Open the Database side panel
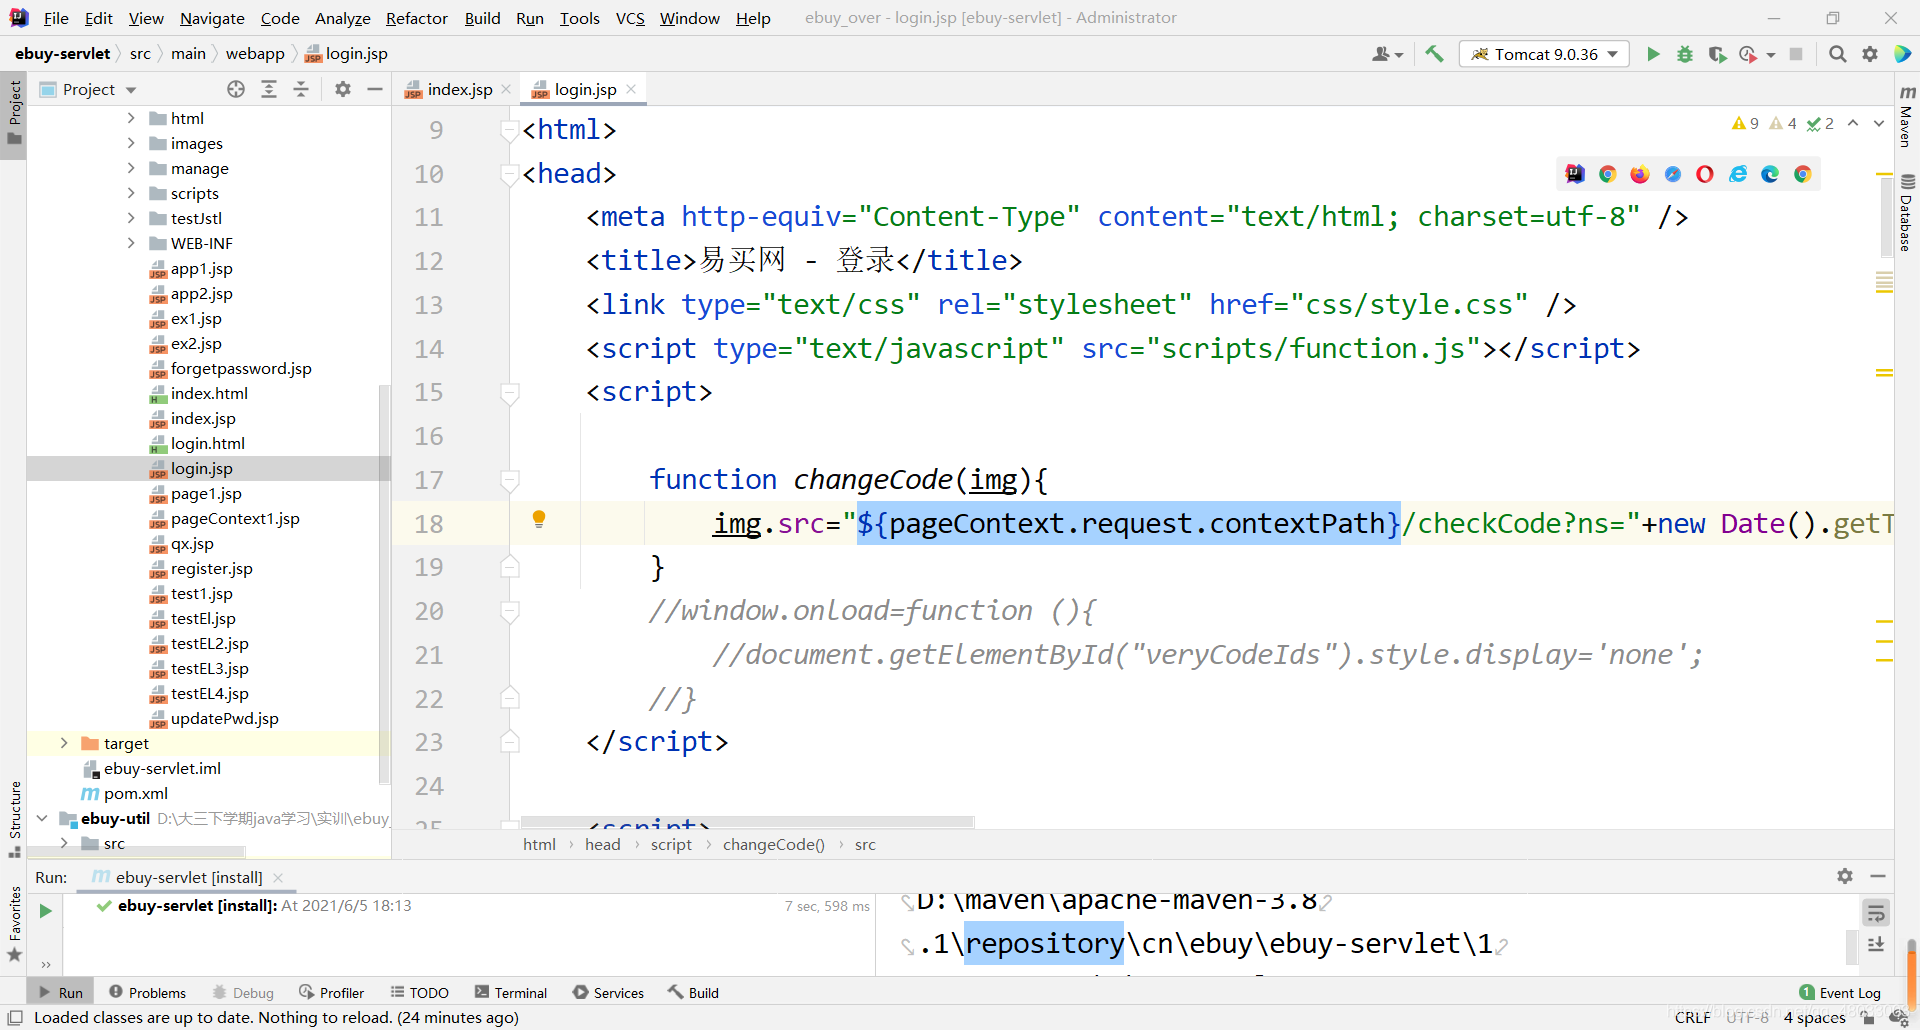The height and width of the screenshot is (1030, 1920). click(1907, 212)
